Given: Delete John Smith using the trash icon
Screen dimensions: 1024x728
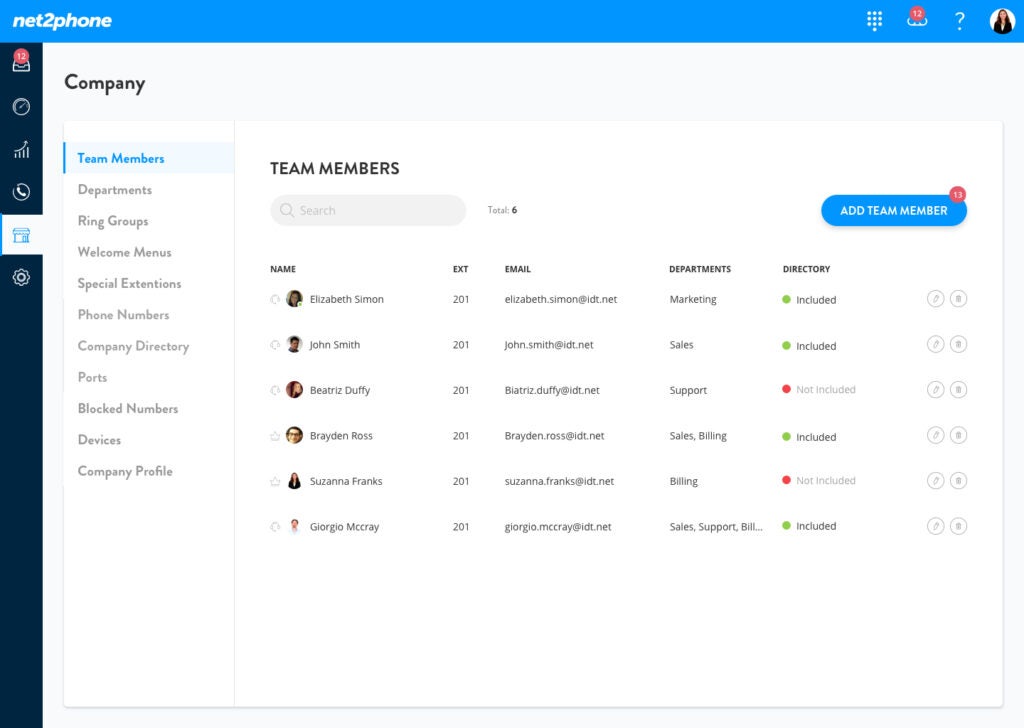Looking at the screenshot, I should 958,345.
